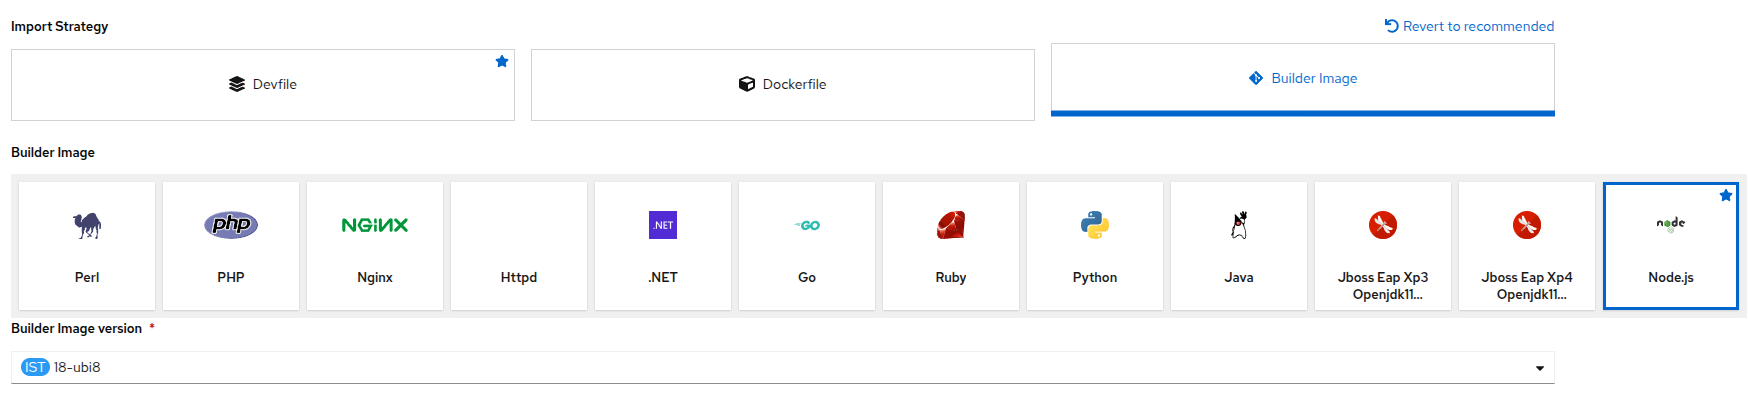Select the Perl camel builder image
1748x394 pixels.
87,246
